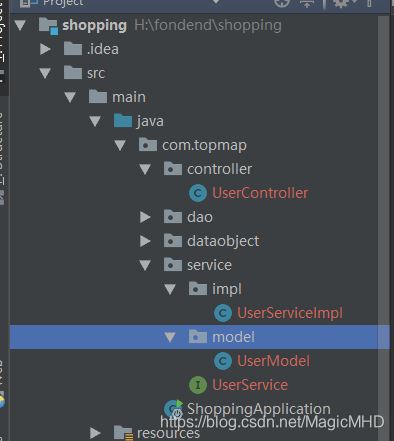This screenshot has height=441, width=394.
Task: Click the .idea folder icon
Action: pos(73,49)
